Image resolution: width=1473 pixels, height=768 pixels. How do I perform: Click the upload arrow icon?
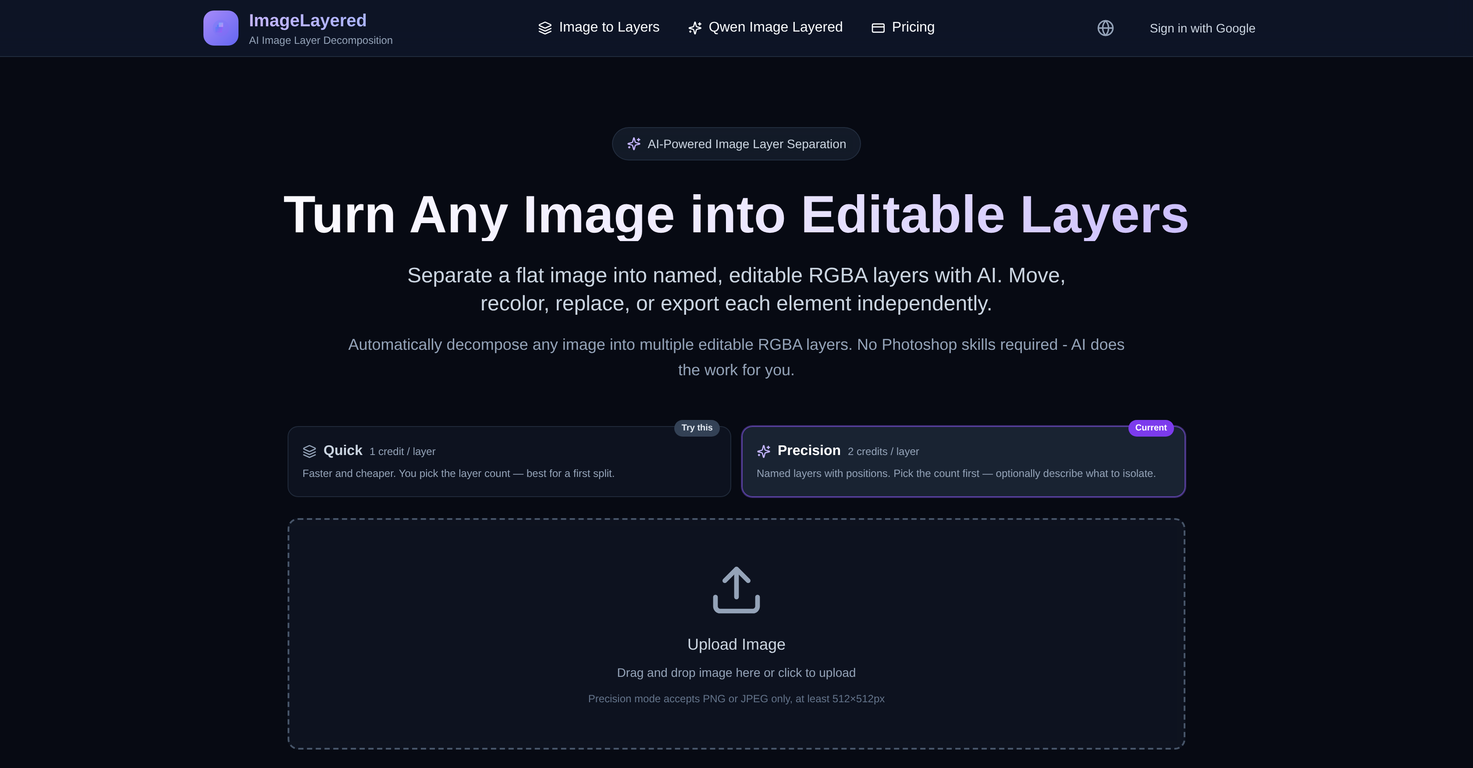[736, 590]
